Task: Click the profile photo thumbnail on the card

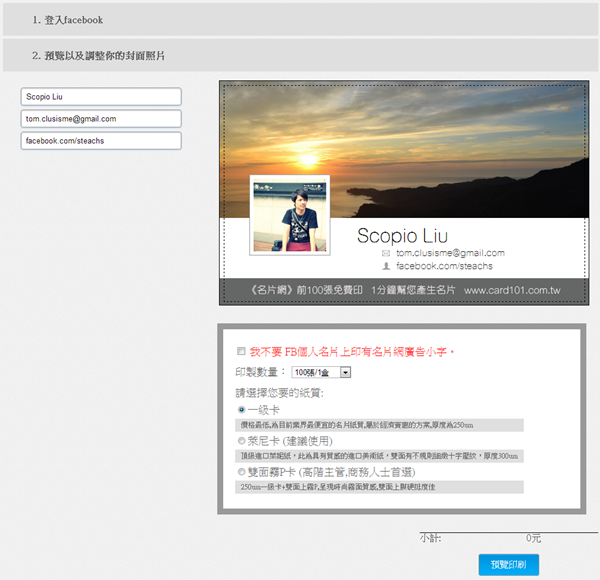Action: tap(289, 214)
